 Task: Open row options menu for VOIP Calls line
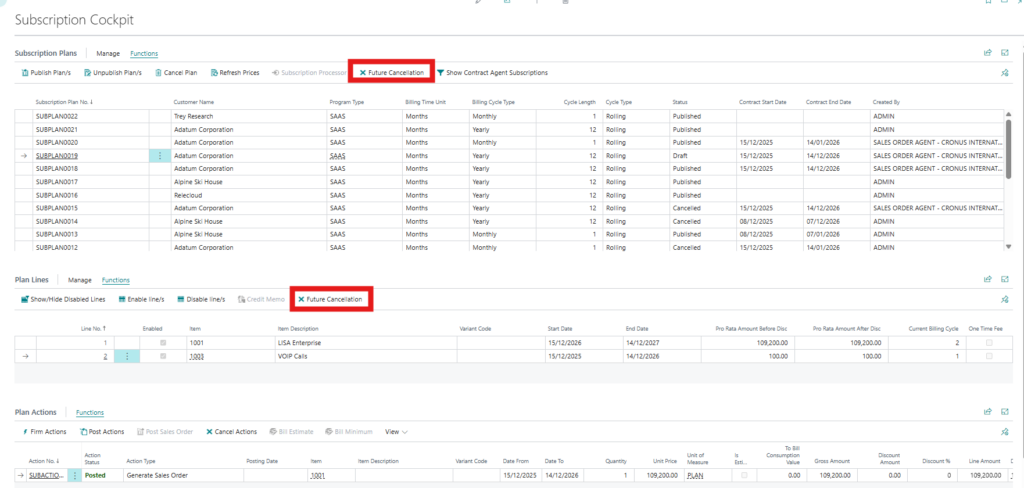tap(126, 356)
